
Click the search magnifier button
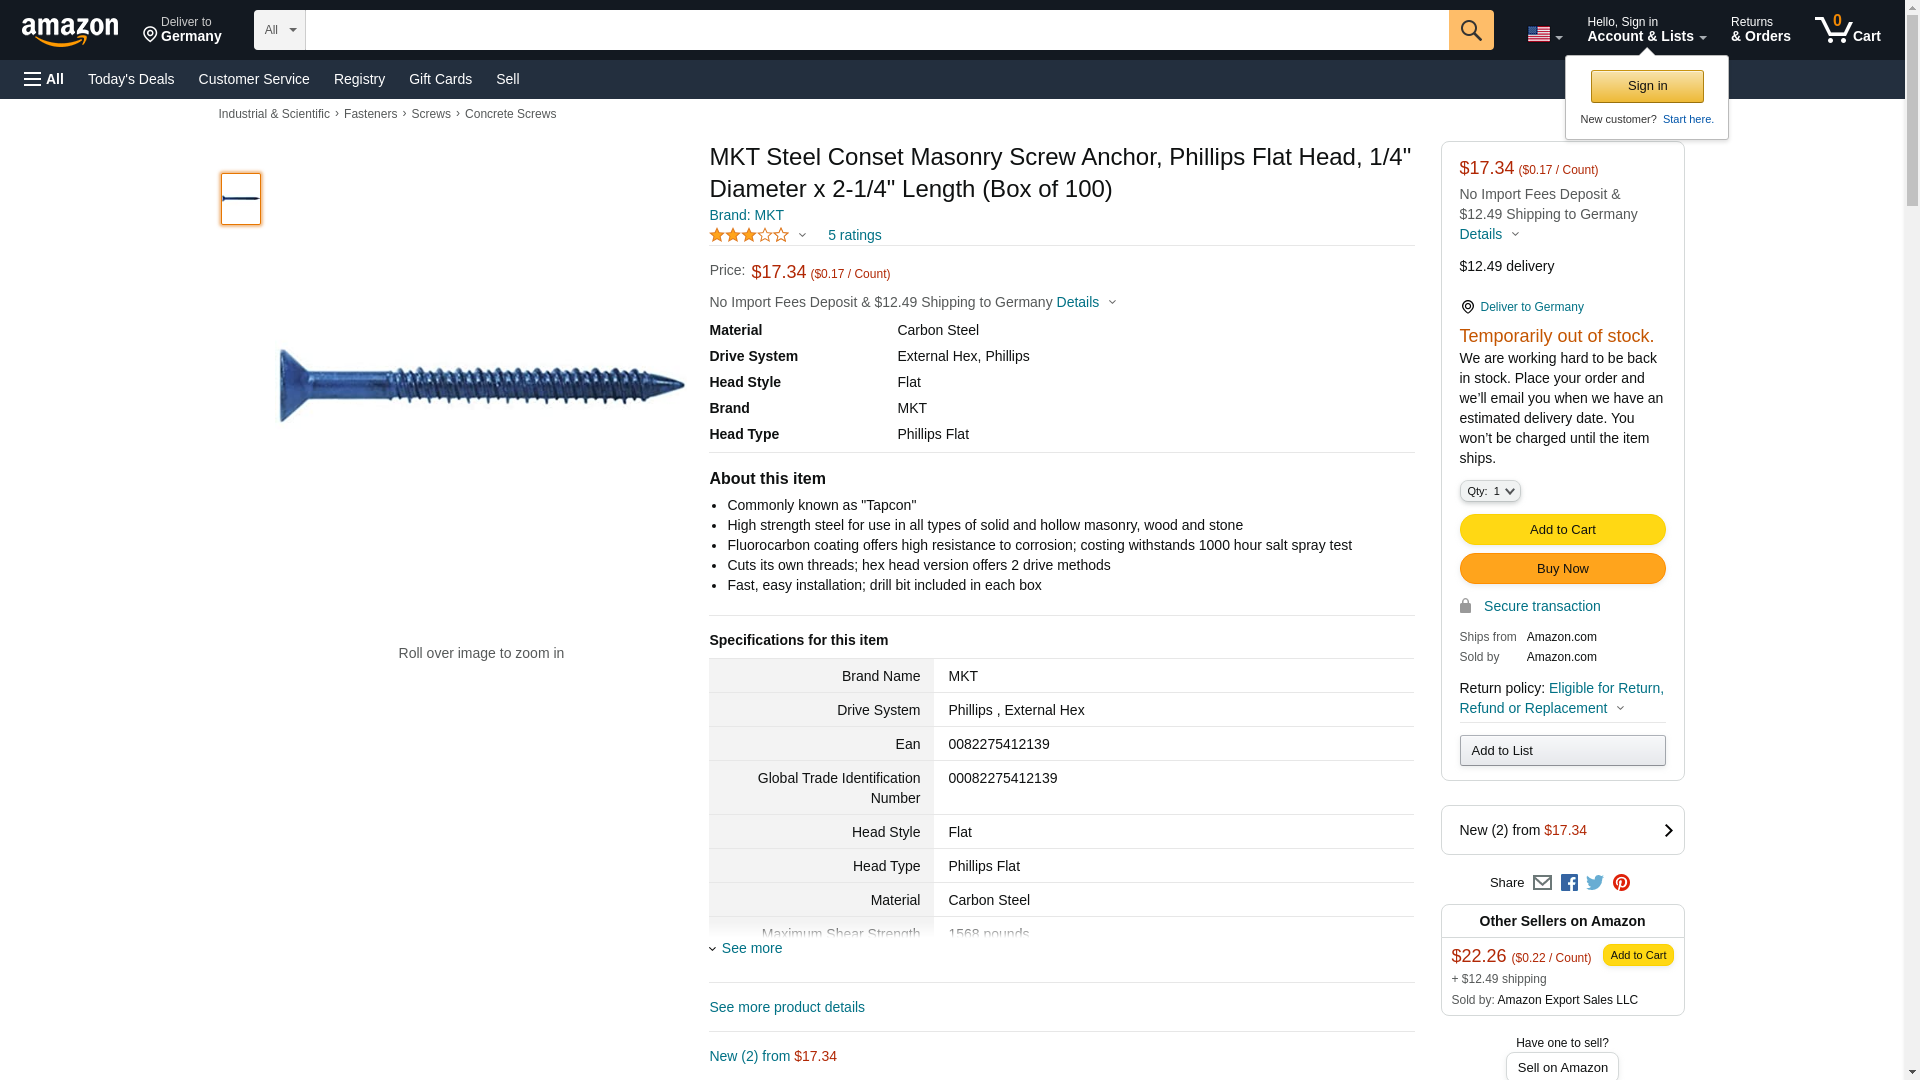(1470, 30)
